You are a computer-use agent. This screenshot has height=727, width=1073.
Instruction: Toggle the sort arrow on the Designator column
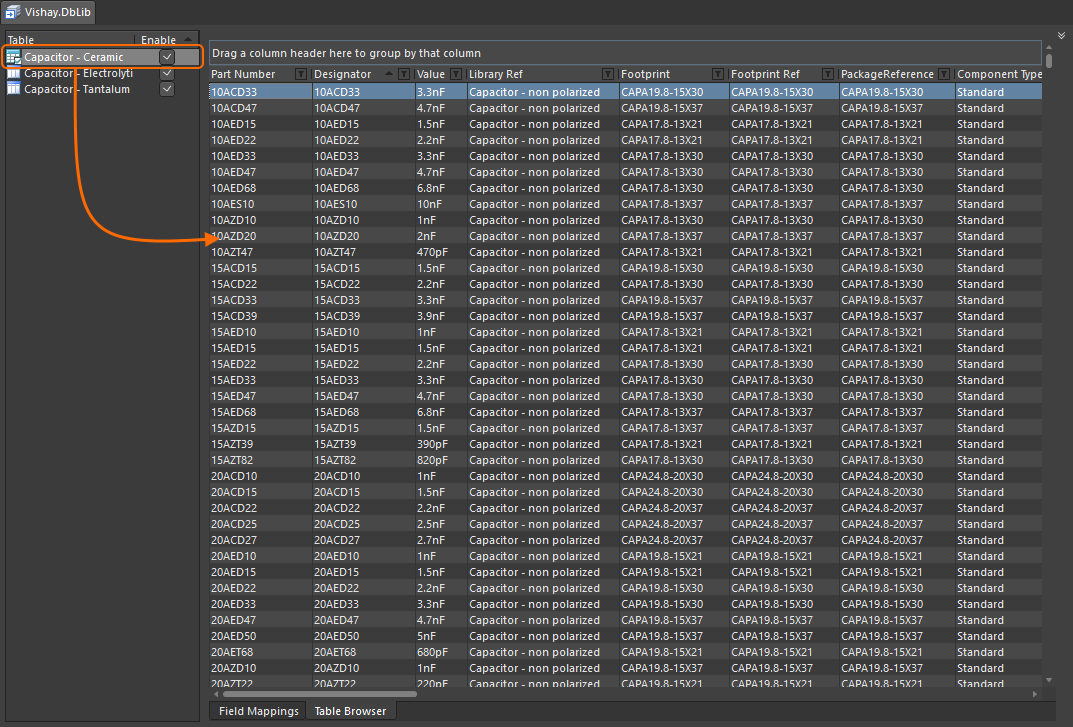[x=389, y=73]
